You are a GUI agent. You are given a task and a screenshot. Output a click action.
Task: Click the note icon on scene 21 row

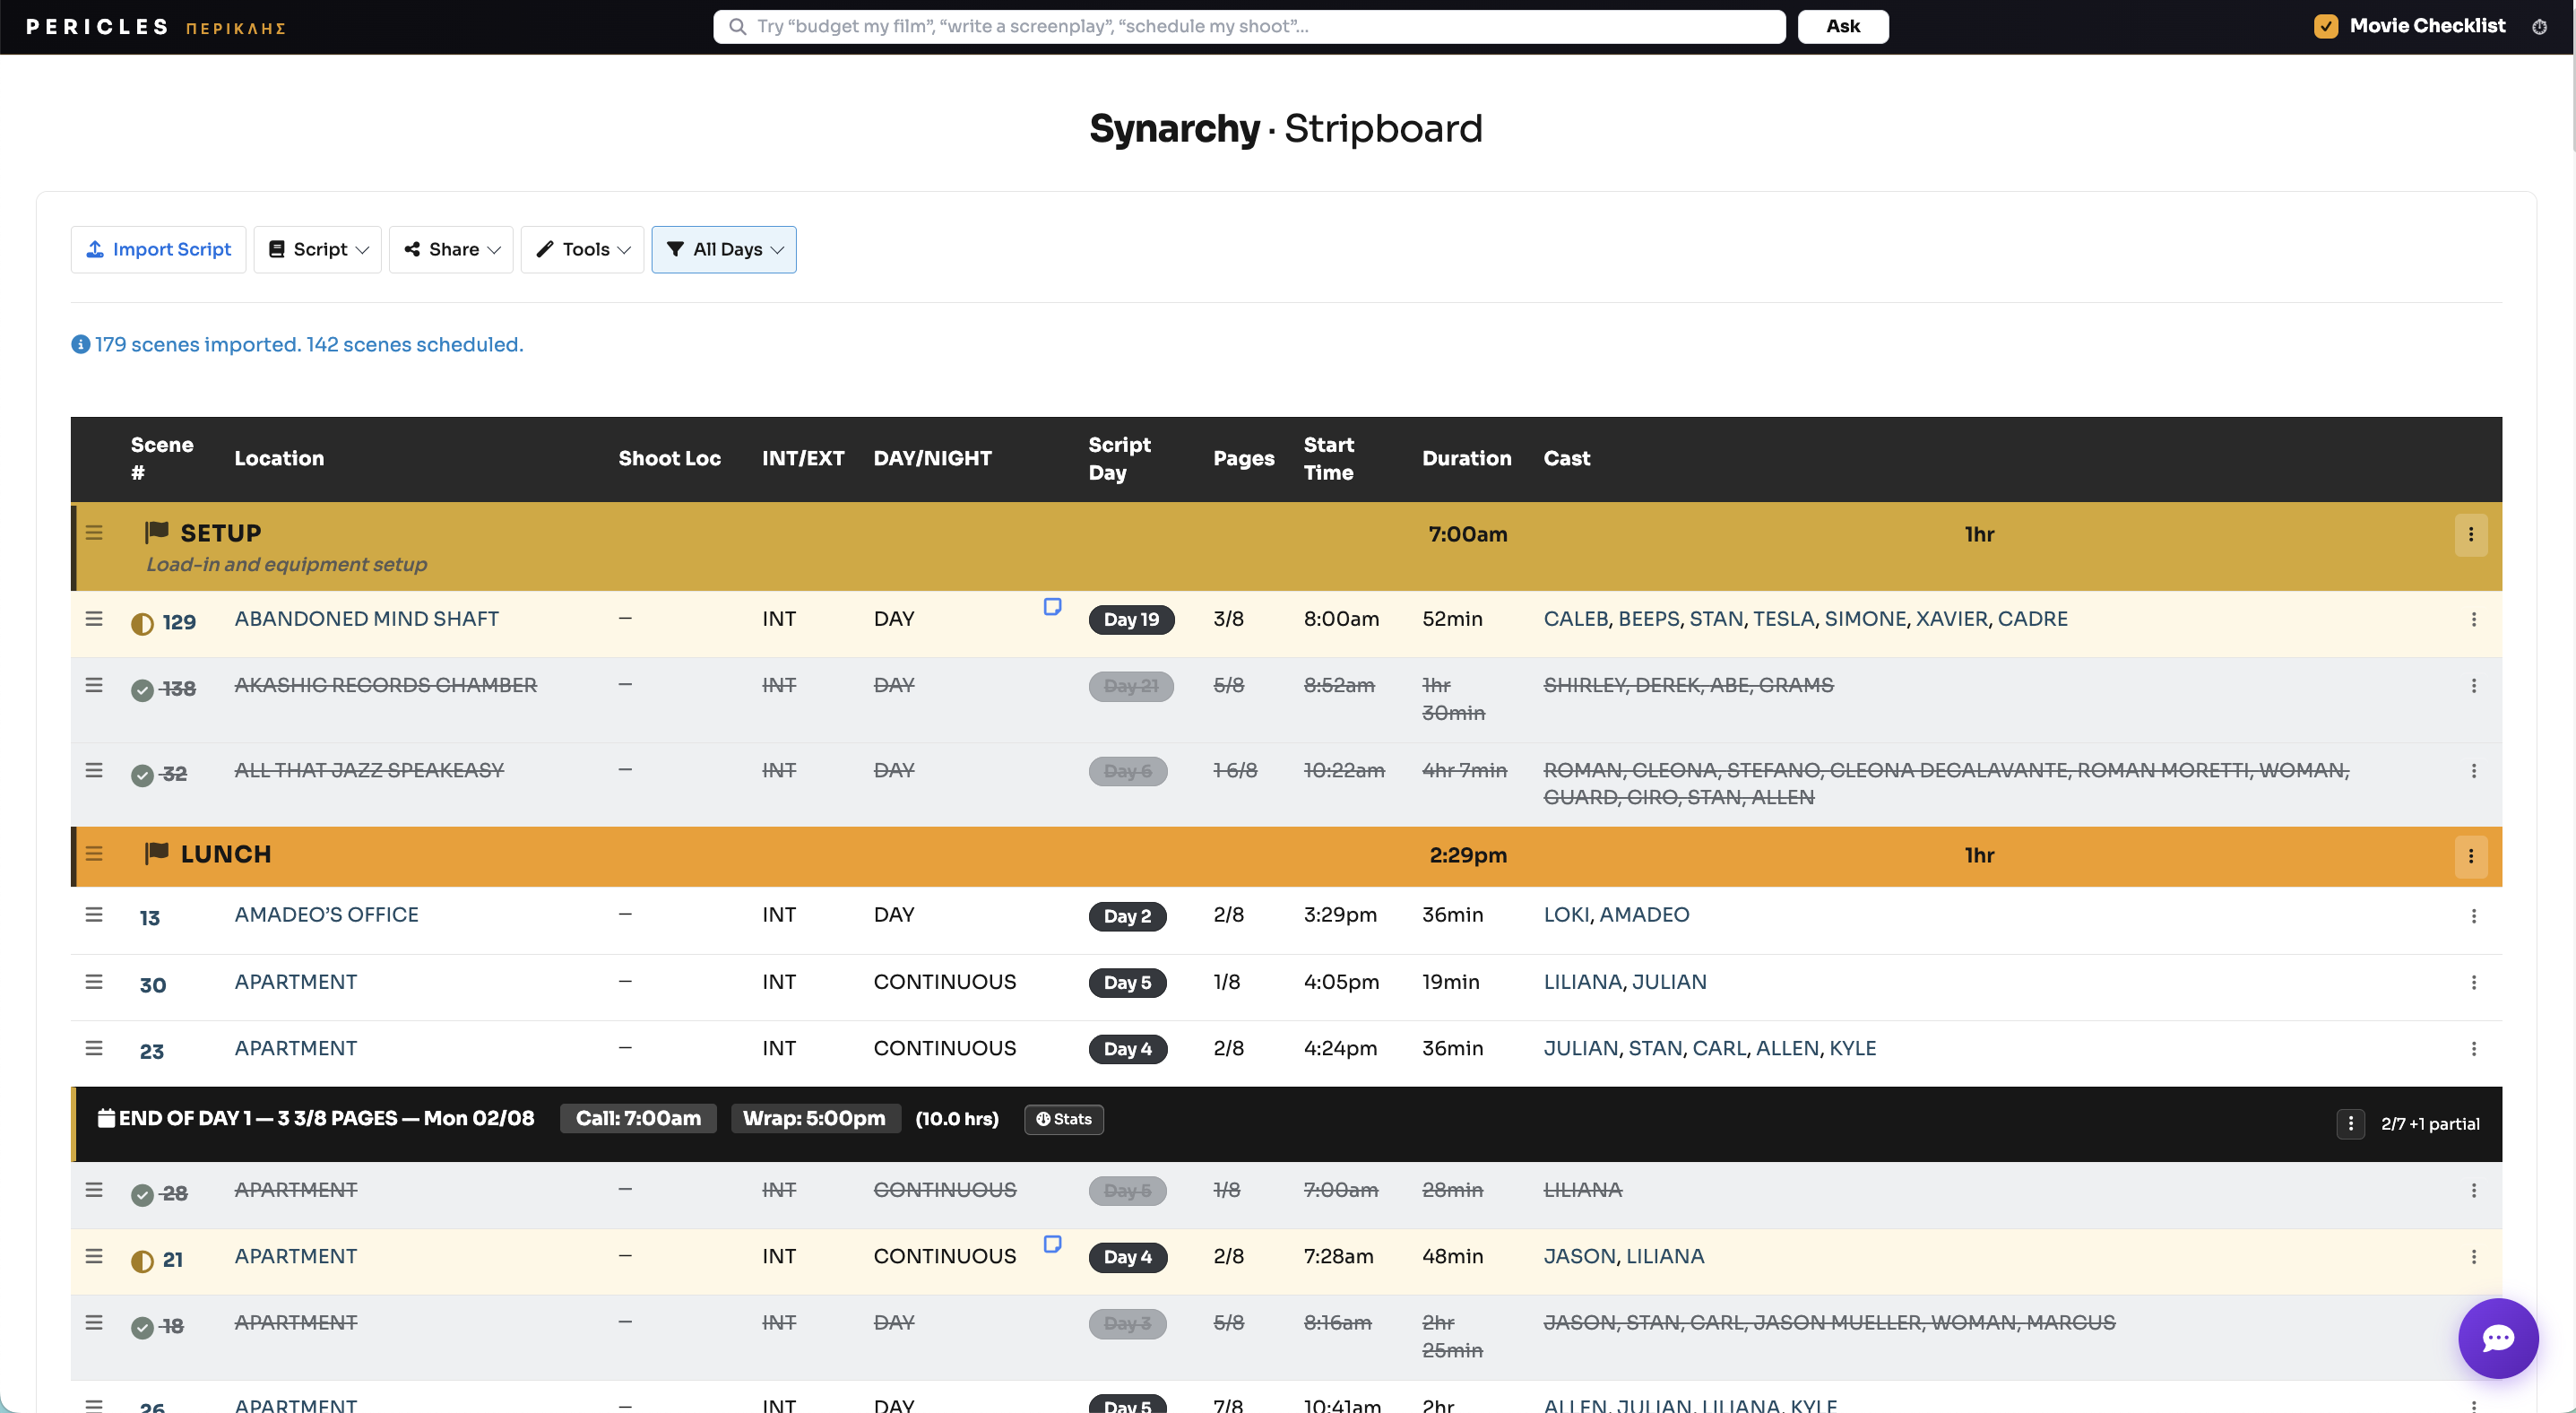(x=1052, y=1244)
